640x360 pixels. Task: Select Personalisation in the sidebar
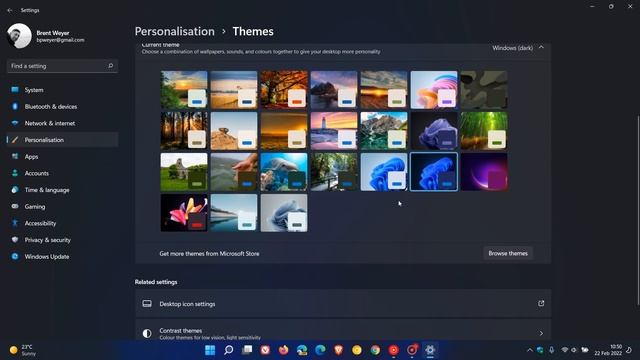click(62, 140)
